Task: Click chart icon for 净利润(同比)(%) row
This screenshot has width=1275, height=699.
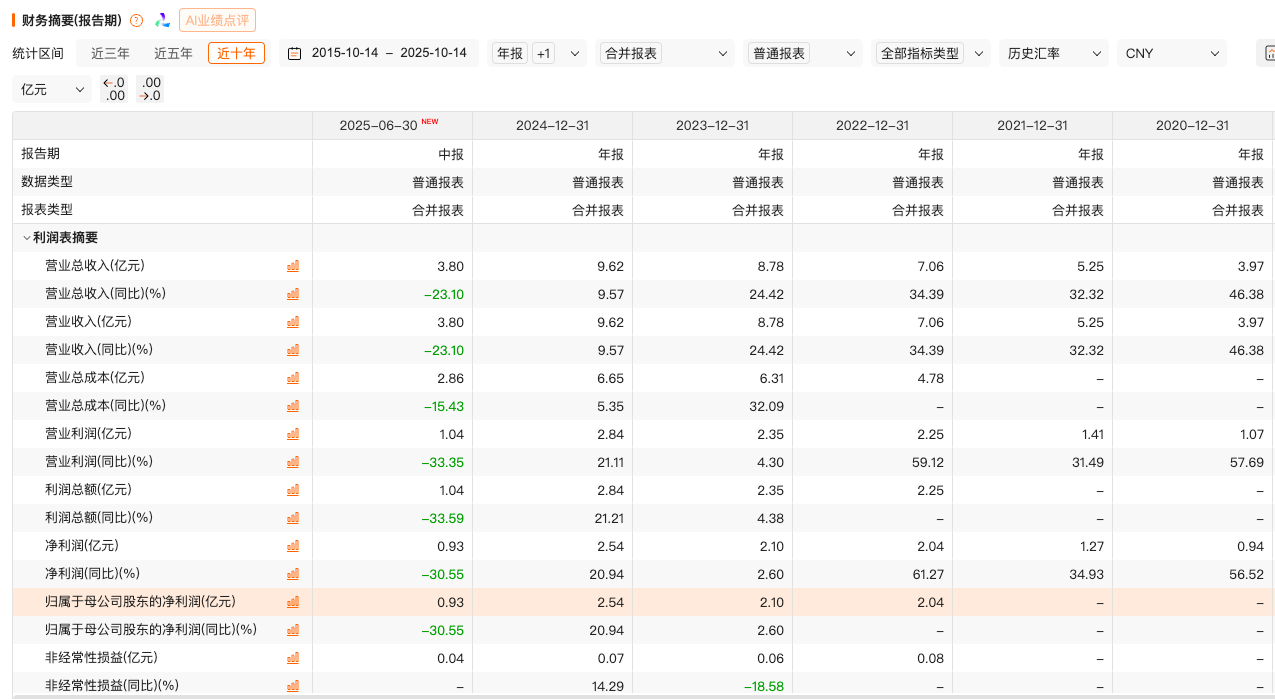Action: point(293,574)
